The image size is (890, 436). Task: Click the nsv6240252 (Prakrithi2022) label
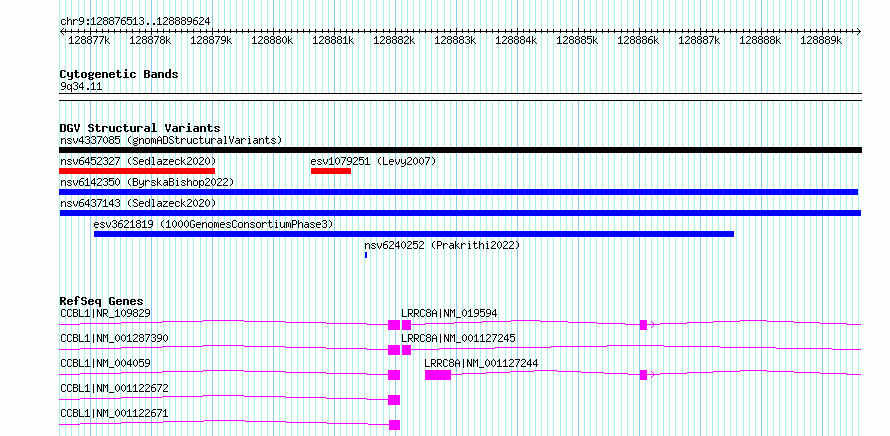point(442,245)
